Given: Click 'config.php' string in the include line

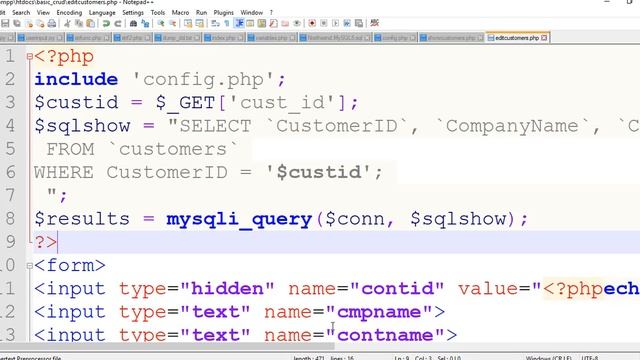Looking at the screenshot, I should click(204, 79).
